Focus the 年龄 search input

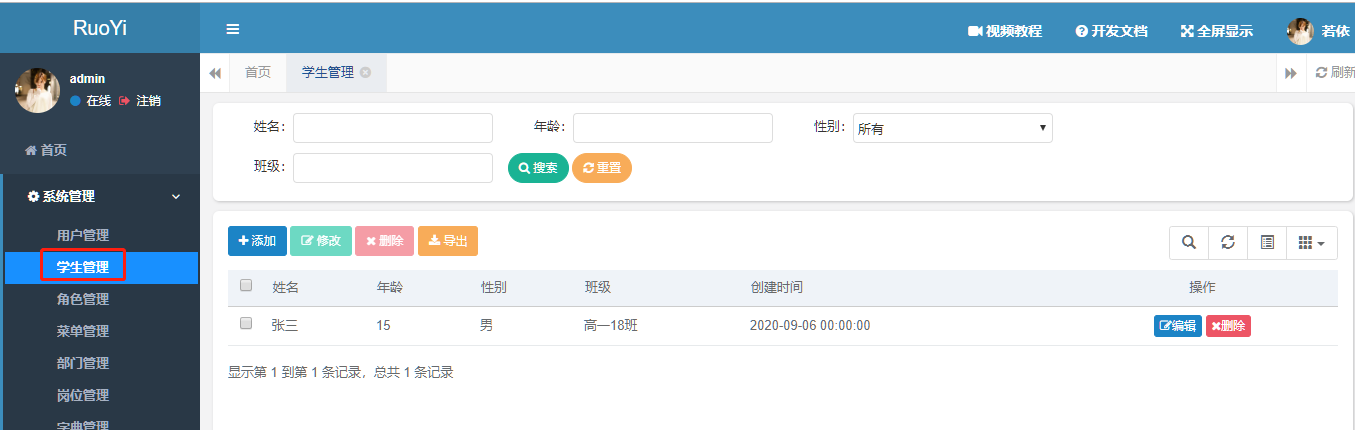[673, 128]
